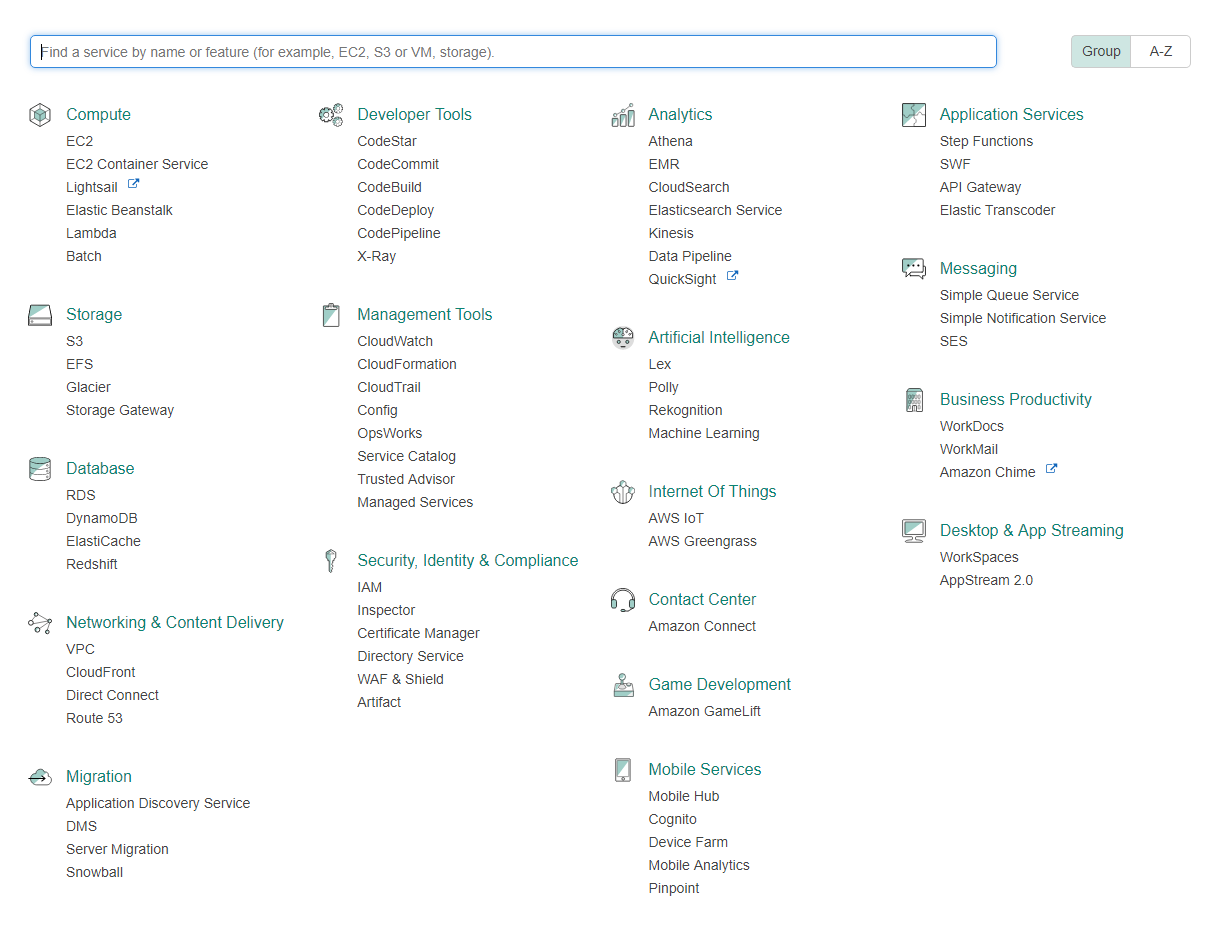Screen dimensions: 1223x928
Task: Open the IAM service
Action: pyautogui.click(x=370, y=588)
